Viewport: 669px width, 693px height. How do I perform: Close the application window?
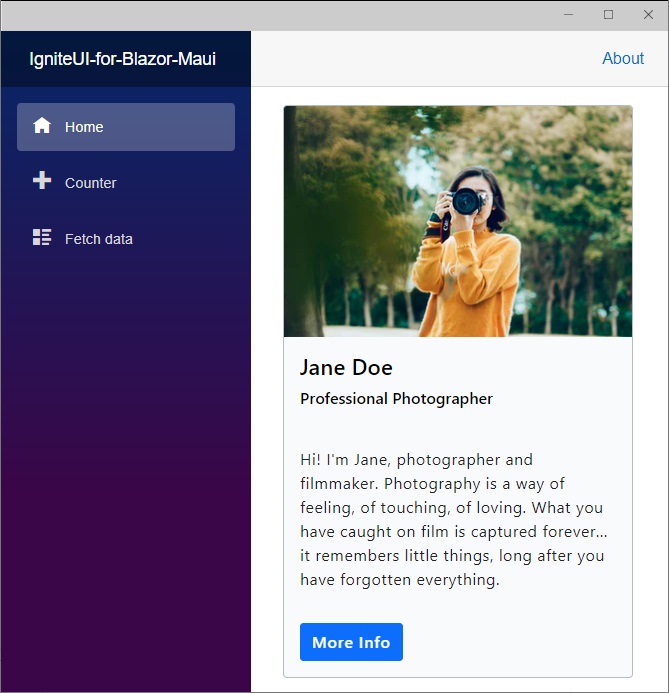tap(648, 15)
